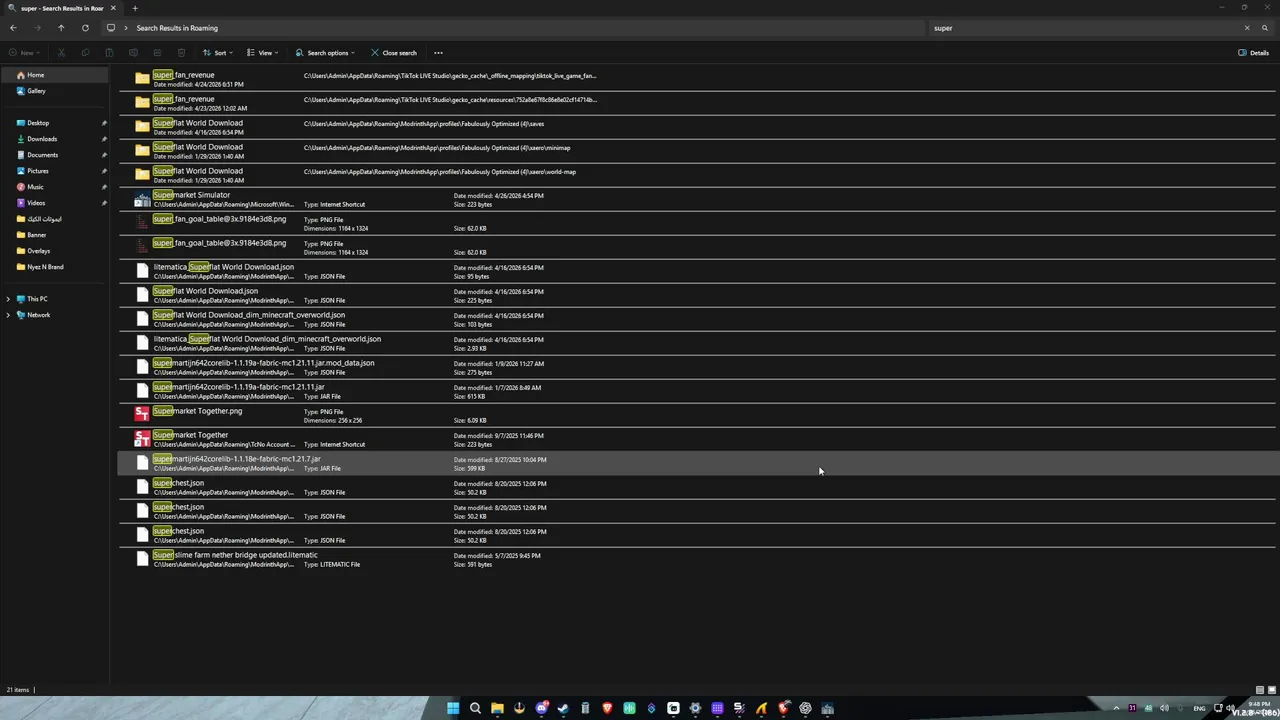
Task: Open Home in the navigation pane
Action: (55, 75)
